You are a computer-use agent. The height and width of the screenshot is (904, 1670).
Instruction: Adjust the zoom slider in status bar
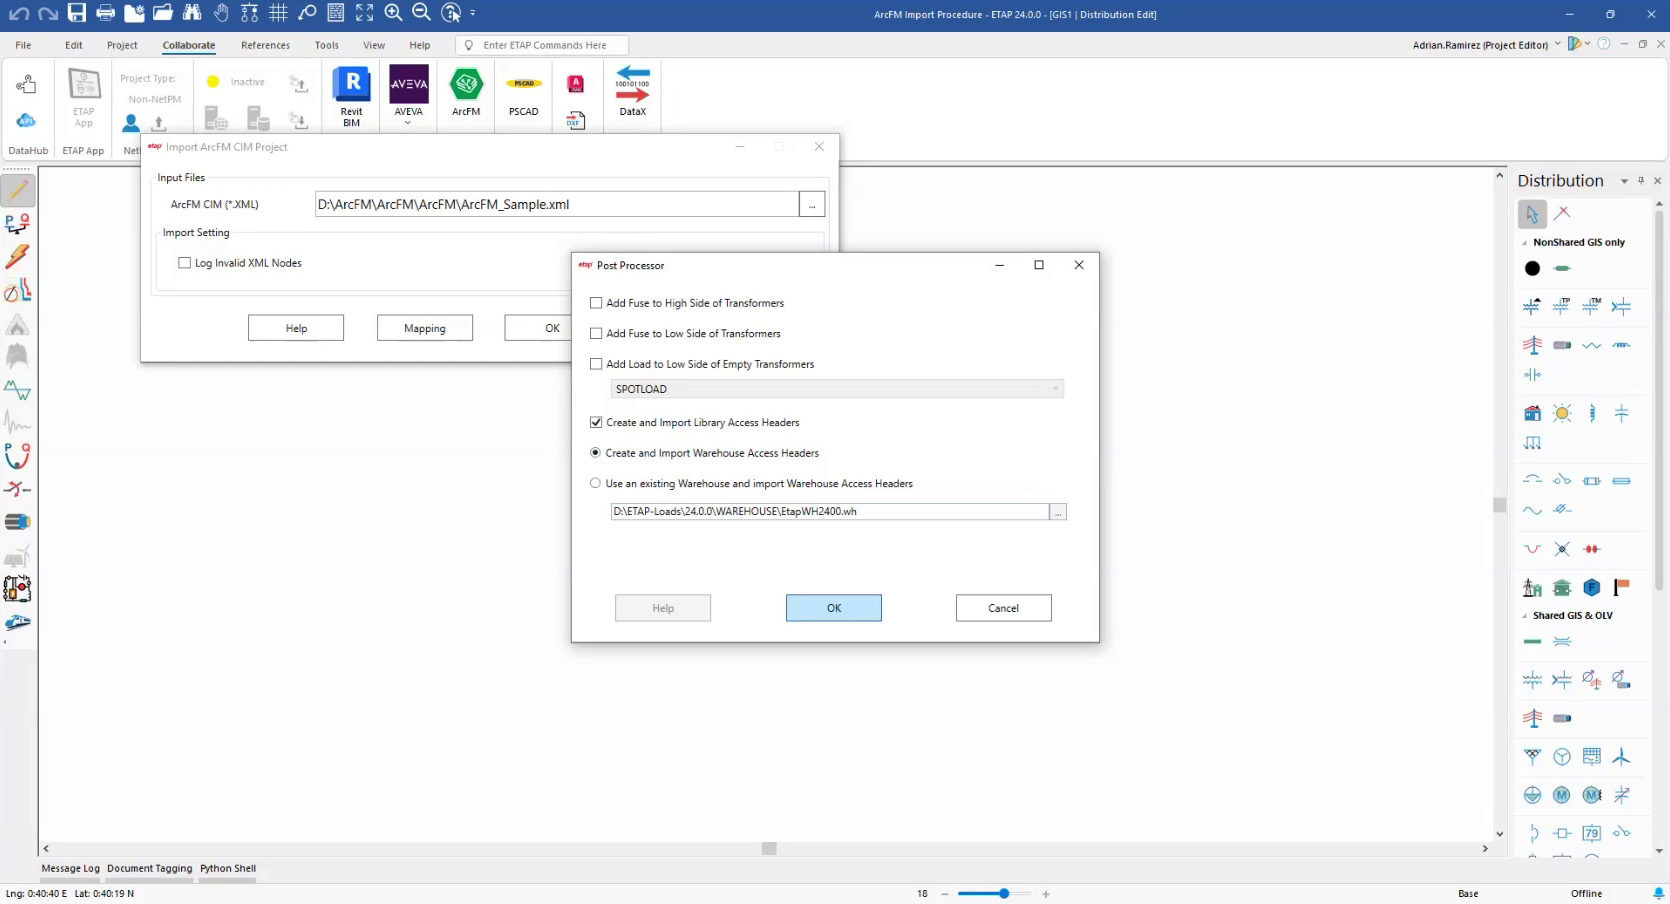click(1003, 893)
